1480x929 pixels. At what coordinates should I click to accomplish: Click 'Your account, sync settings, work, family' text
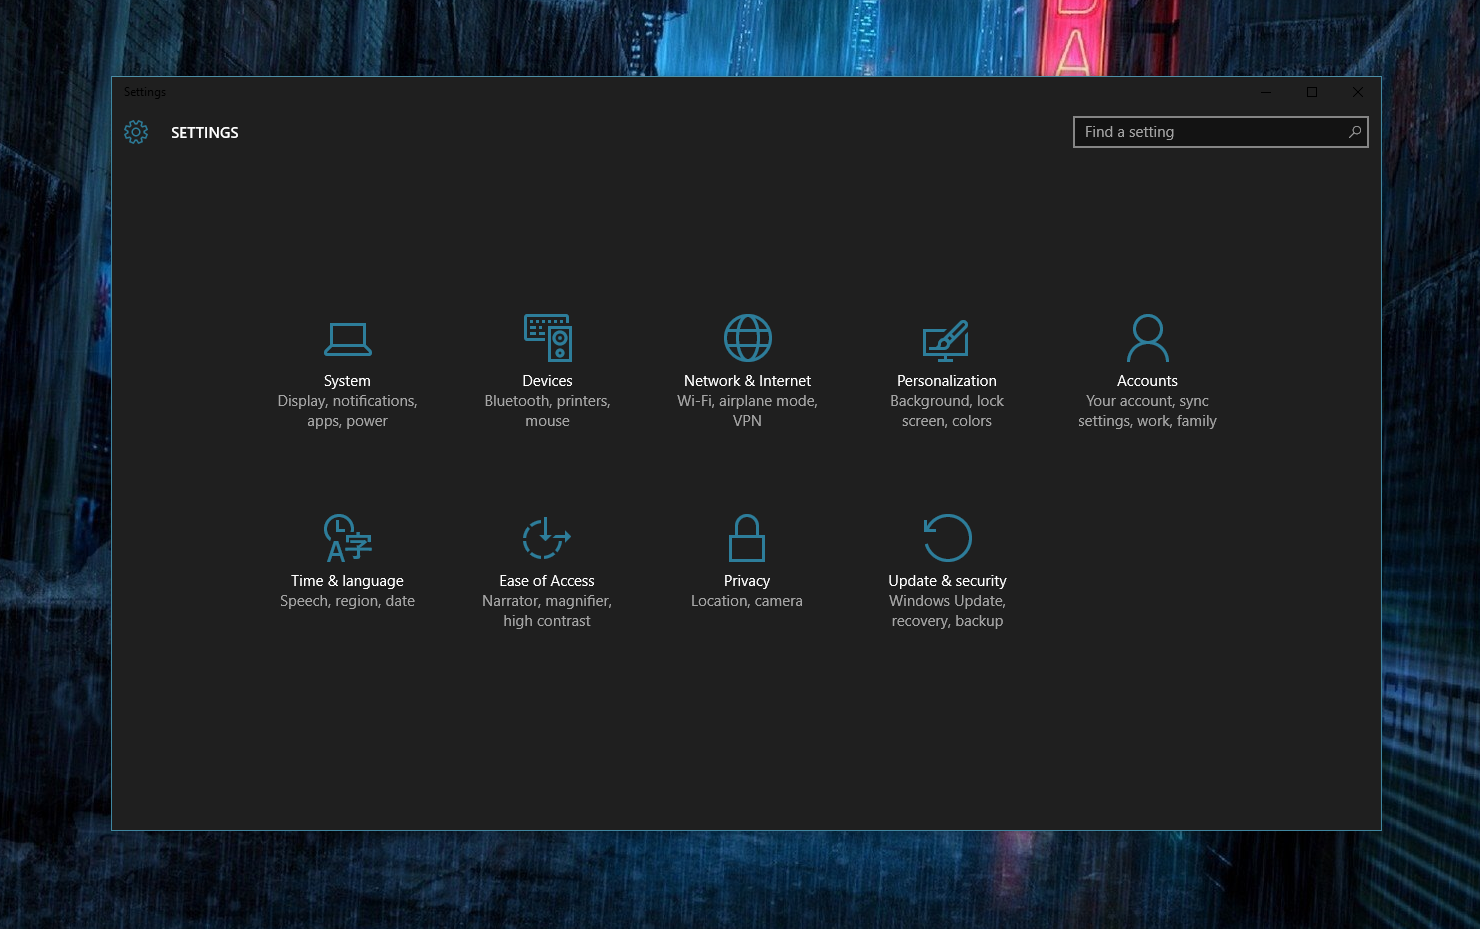pos(1147,411)
